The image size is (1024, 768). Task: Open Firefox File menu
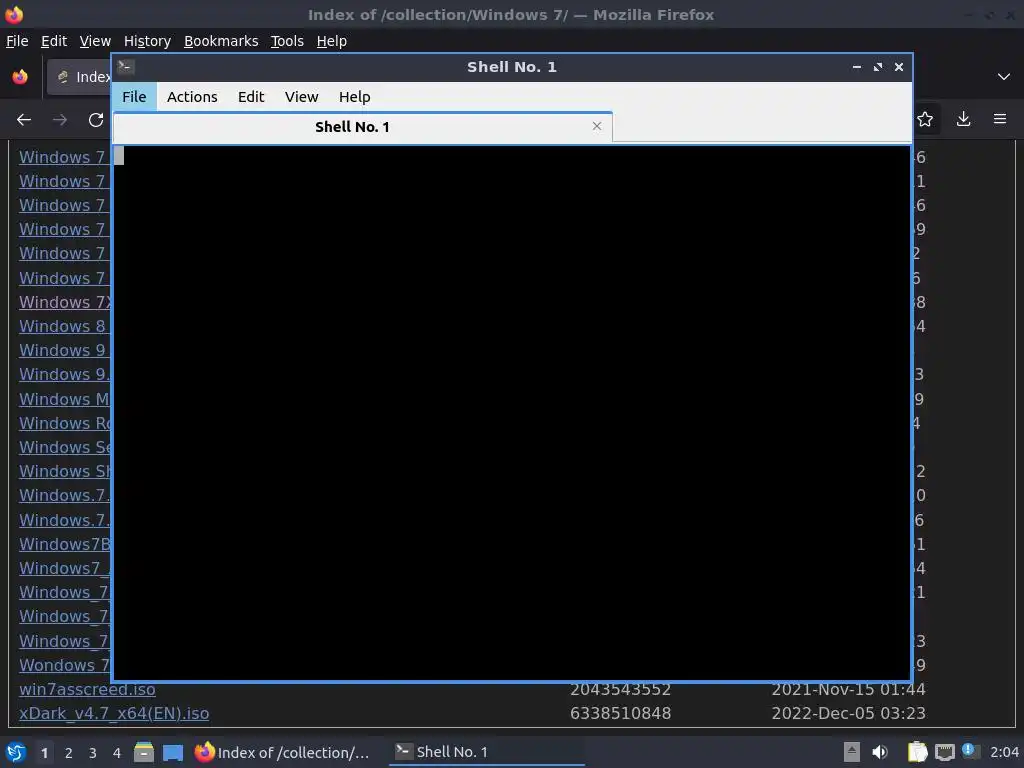point(17,41)
